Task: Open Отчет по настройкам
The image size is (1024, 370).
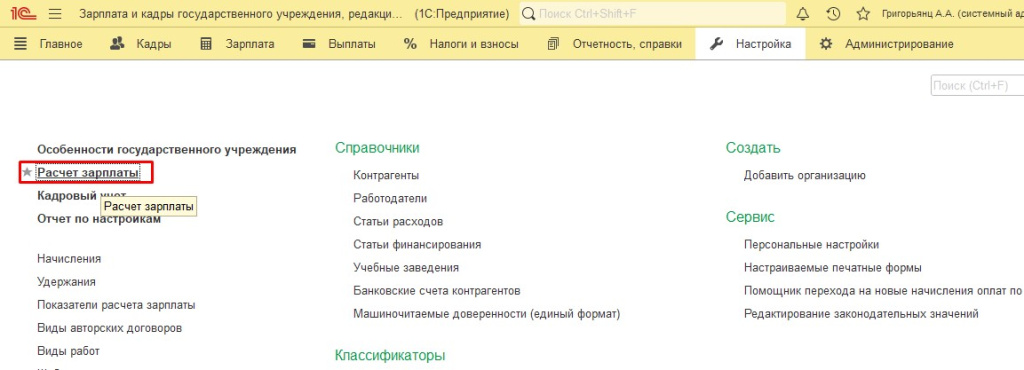Action: (x=99, y=219)
